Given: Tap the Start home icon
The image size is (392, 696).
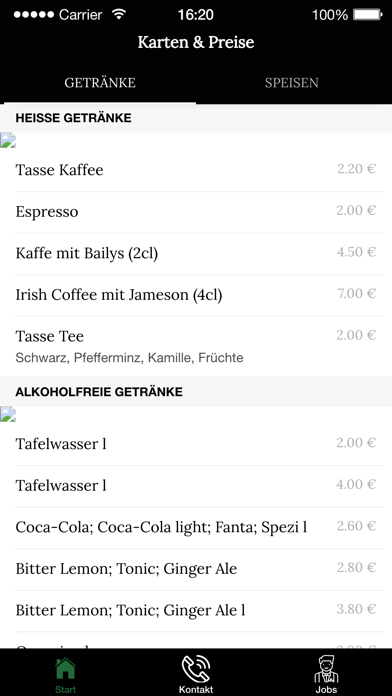Looking at the screenshot, I should coord(65,670).
